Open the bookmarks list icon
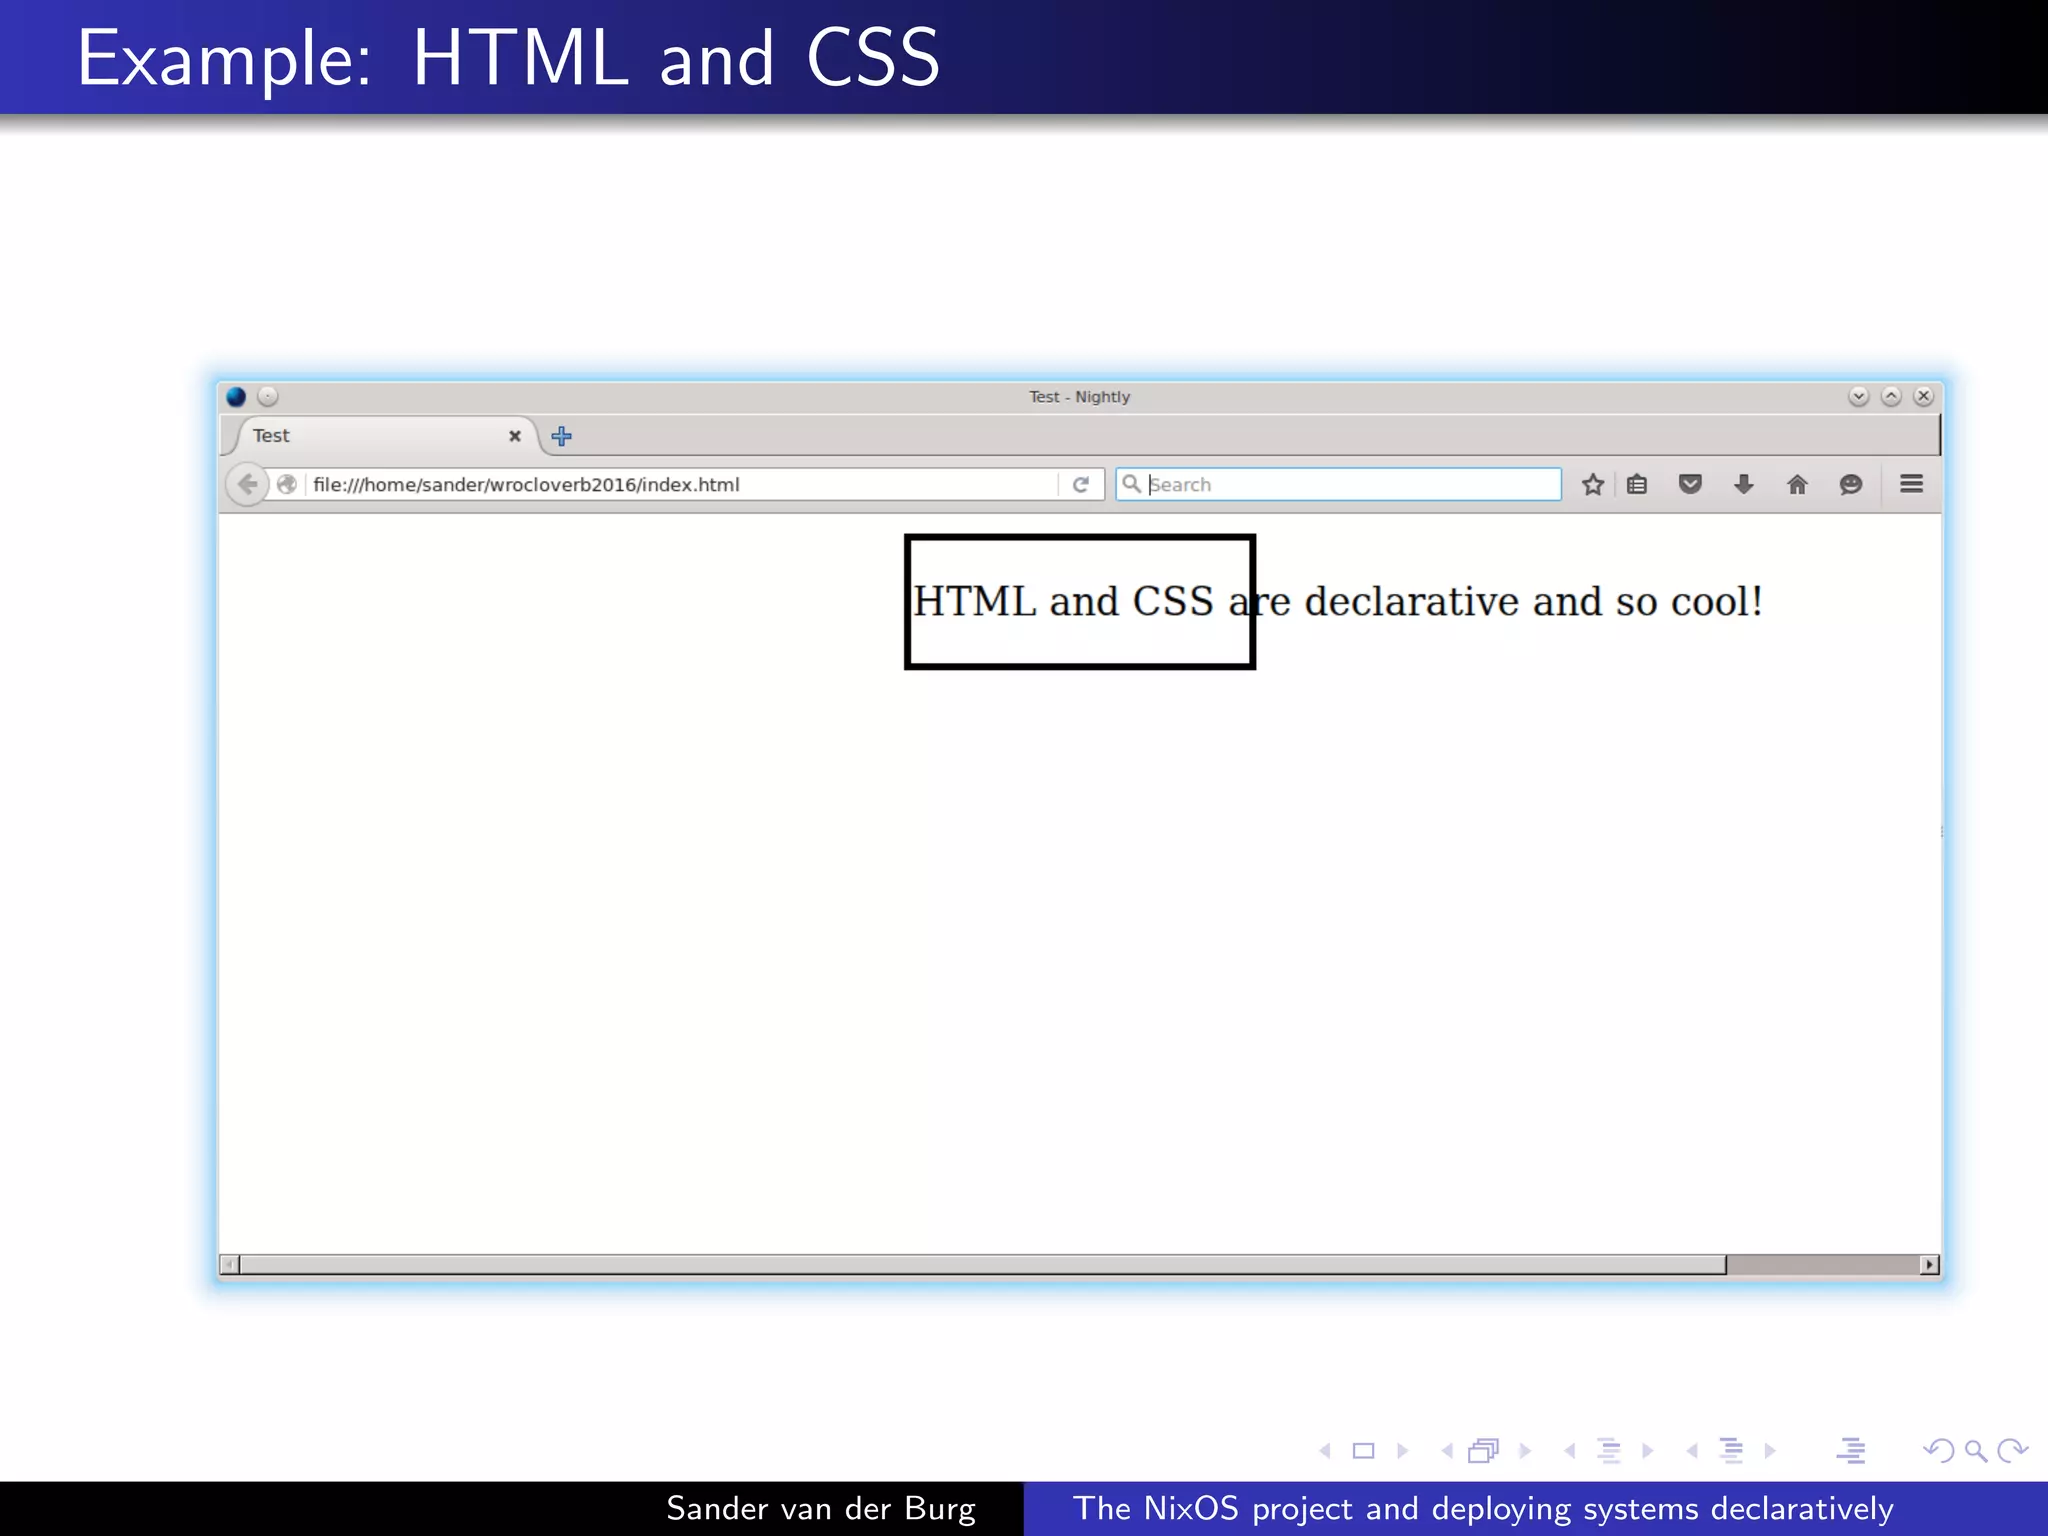Screen dimensions: 2048x1536 pos(1637,485)
